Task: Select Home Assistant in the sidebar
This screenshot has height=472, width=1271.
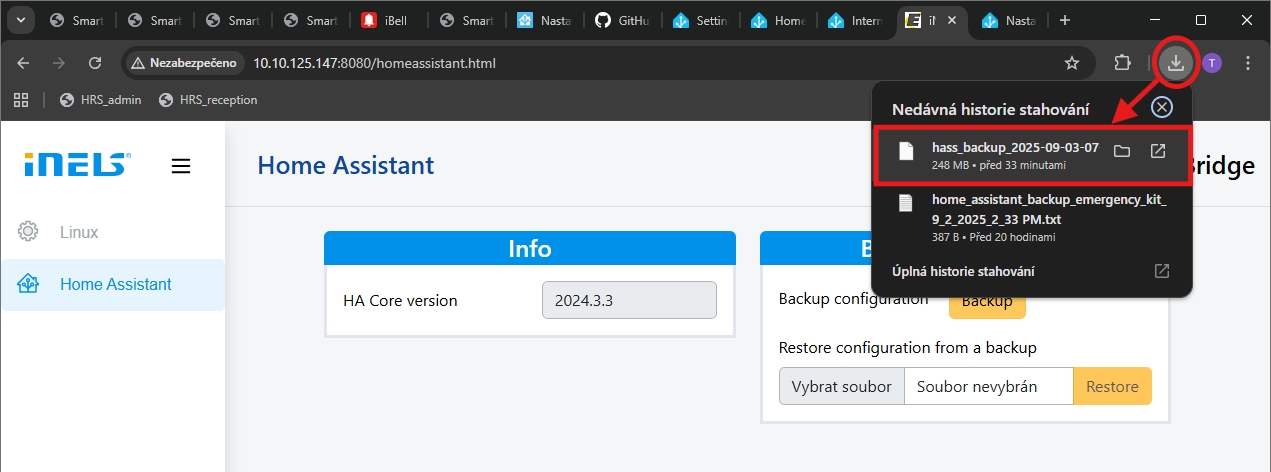Action: (115, 284)
